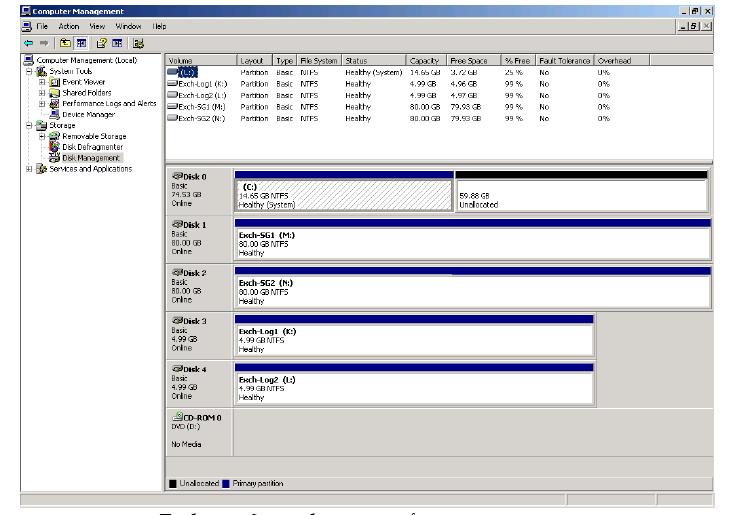Select Disk Defragmenter in the tree
Screen dimensions: 734x515
click(x=90, y=147)
